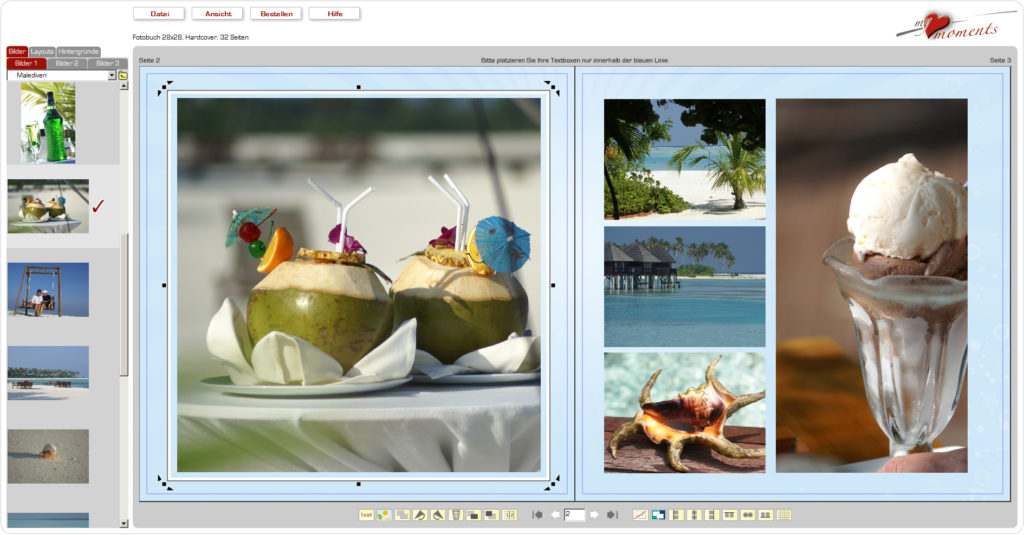1024x535 pixels.
Task: Select the green bottle thumbnail
Action: tap(48, 122)
